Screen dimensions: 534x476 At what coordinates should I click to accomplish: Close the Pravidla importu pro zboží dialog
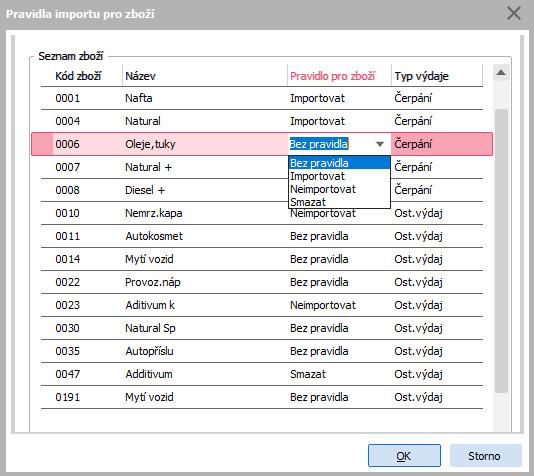(x=514, y=14)
